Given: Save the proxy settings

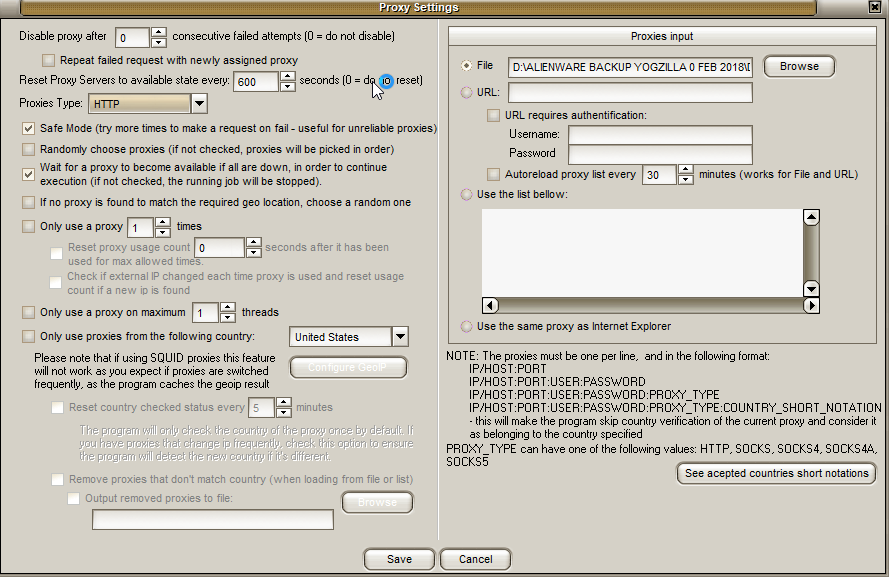Looking at the screenshot, I should point(399,559).
